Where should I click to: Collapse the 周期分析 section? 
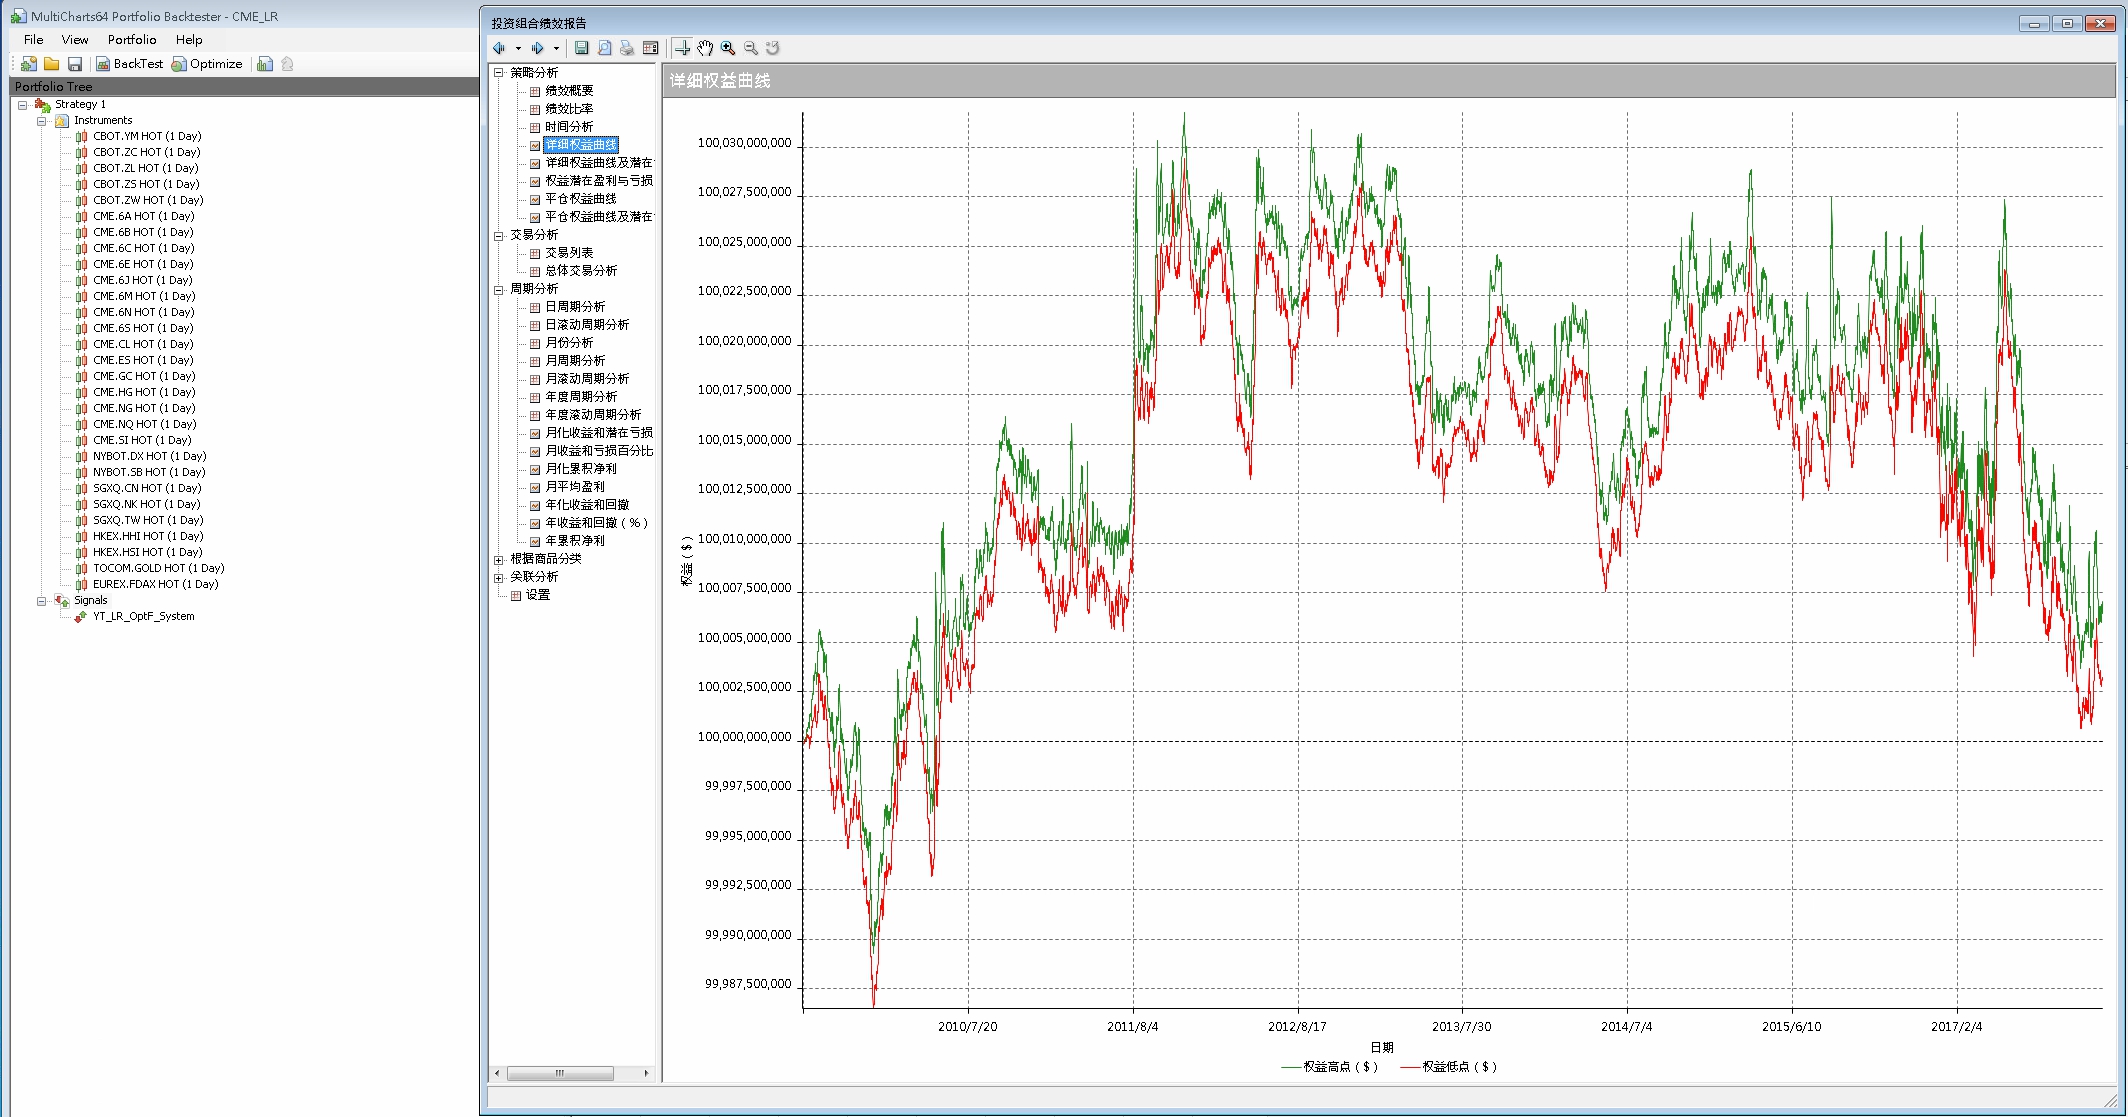tap(499, 290)
